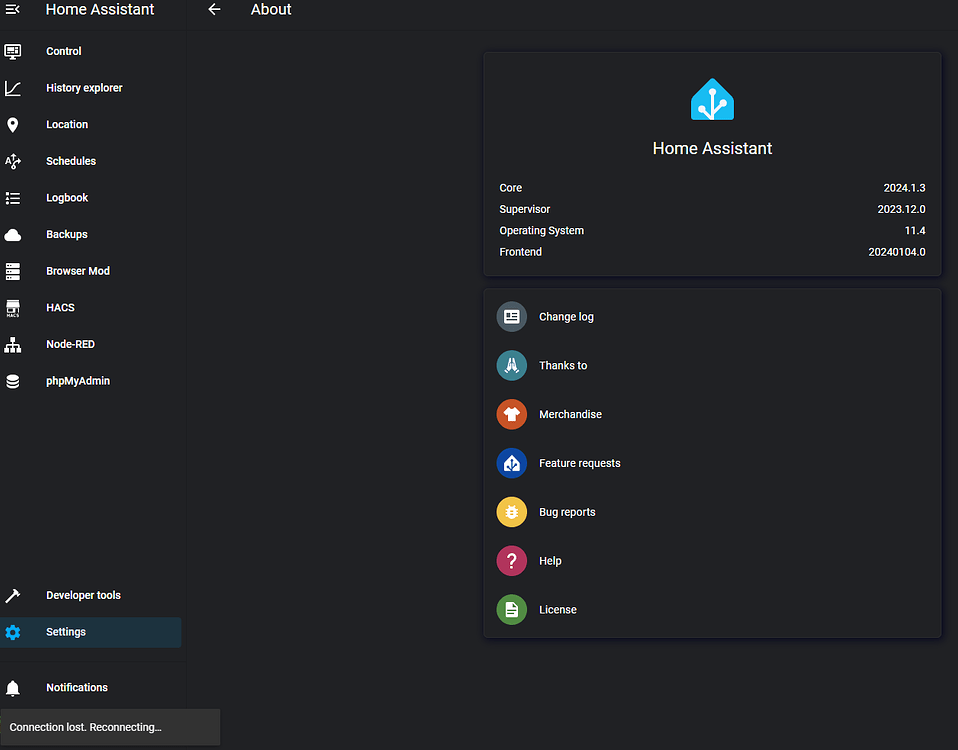
Task: View the License link
Action: point(712,610)
